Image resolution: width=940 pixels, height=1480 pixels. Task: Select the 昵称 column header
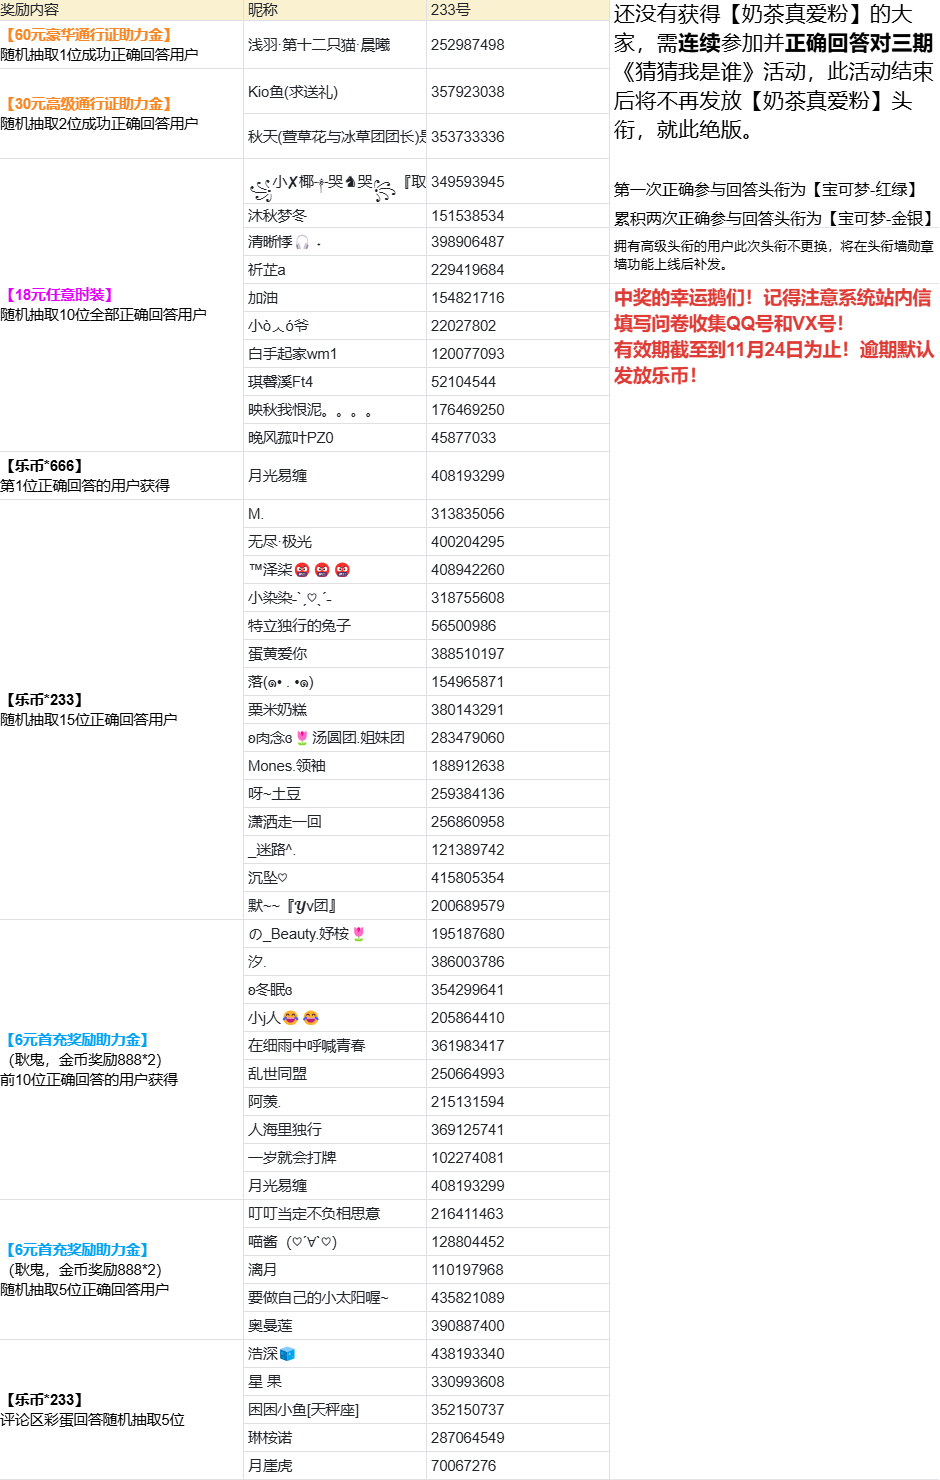coord(263,10)
